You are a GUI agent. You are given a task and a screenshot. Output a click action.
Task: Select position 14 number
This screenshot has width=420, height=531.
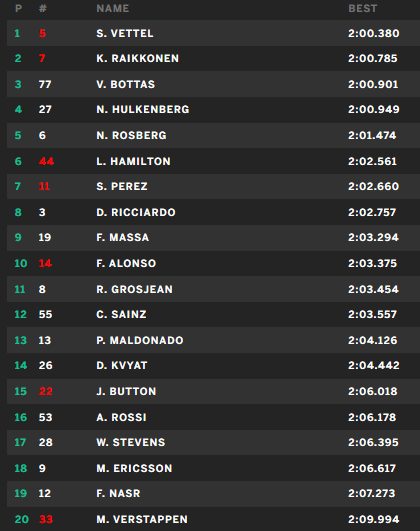[x=21, y=365]
